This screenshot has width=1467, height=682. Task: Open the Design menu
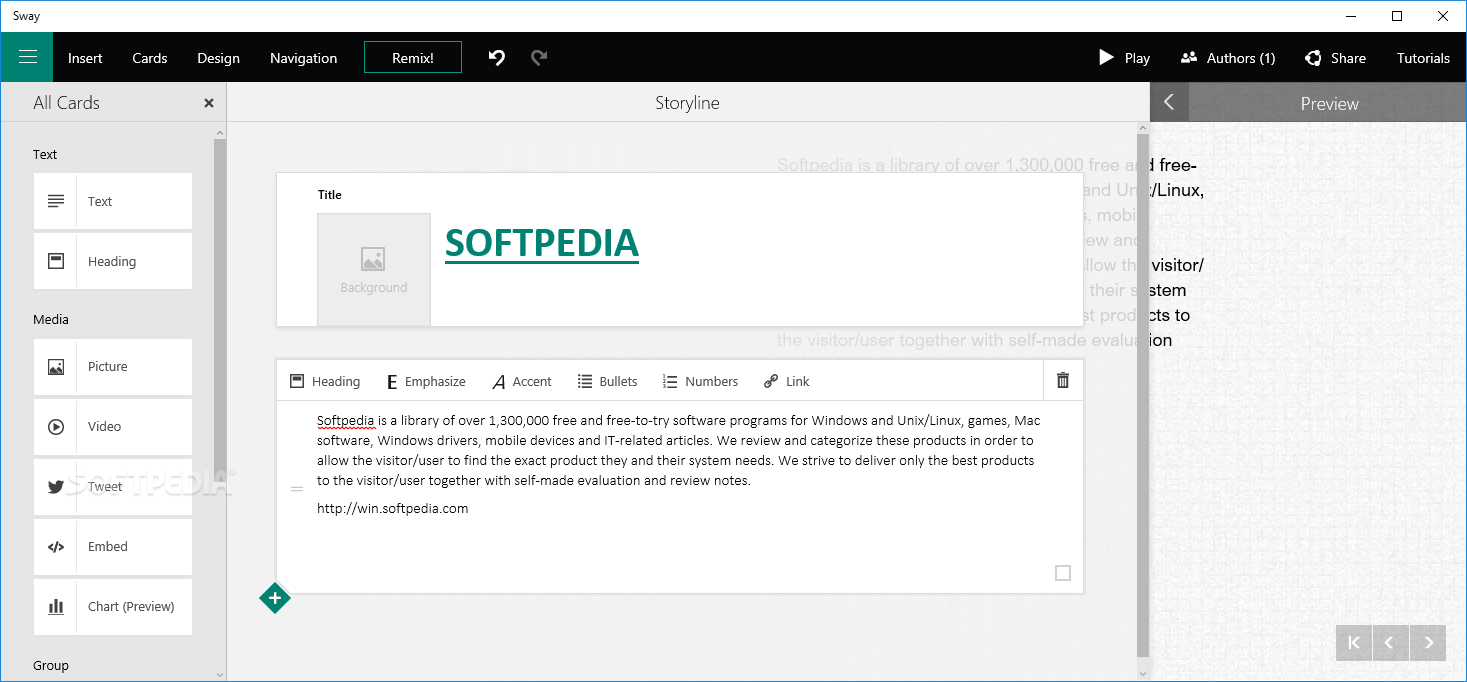tap(218, 58)
